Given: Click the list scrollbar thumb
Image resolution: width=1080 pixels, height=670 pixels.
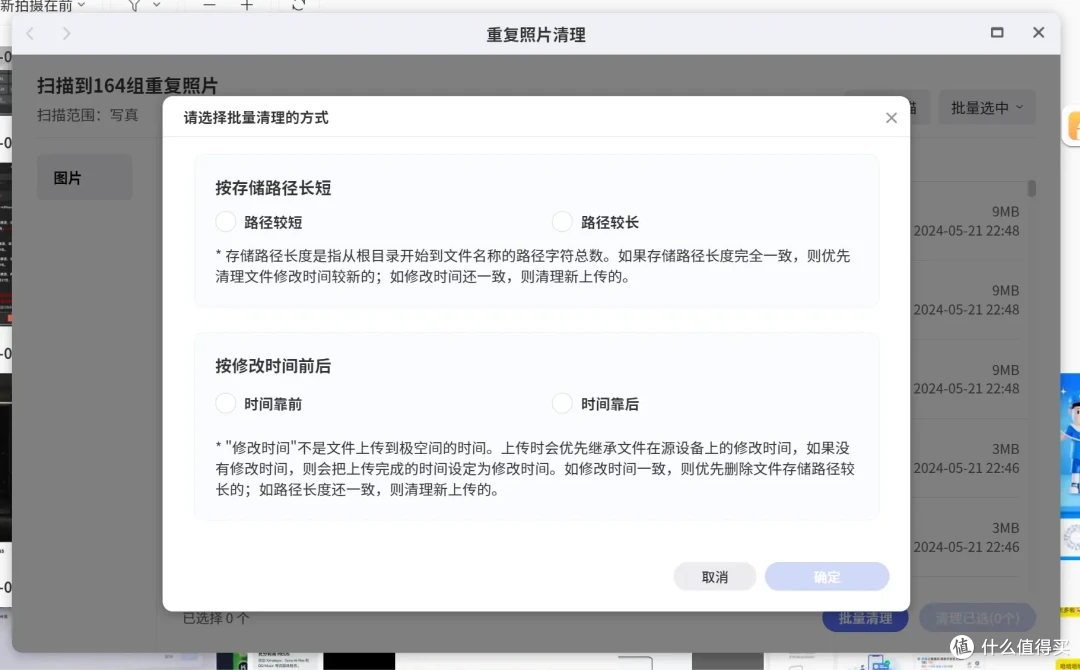Looking at the screenshot, I should [1031, 188].
